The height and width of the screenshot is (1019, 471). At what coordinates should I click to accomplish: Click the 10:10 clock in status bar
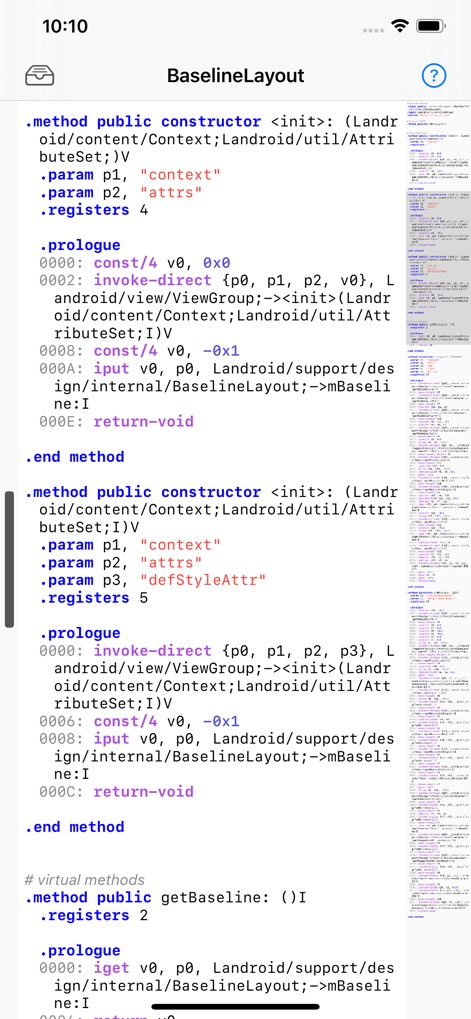coord(64,27)
